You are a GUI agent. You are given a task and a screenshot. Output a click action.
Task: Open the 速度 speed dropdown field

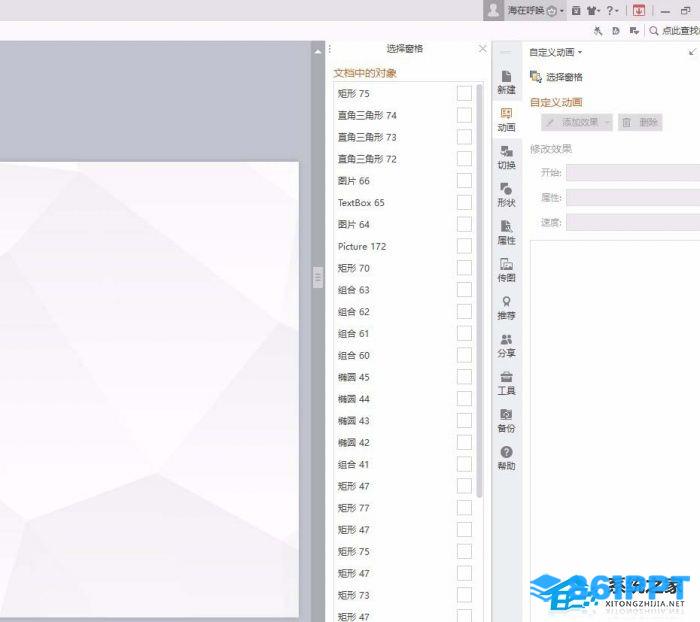(633, 222)
